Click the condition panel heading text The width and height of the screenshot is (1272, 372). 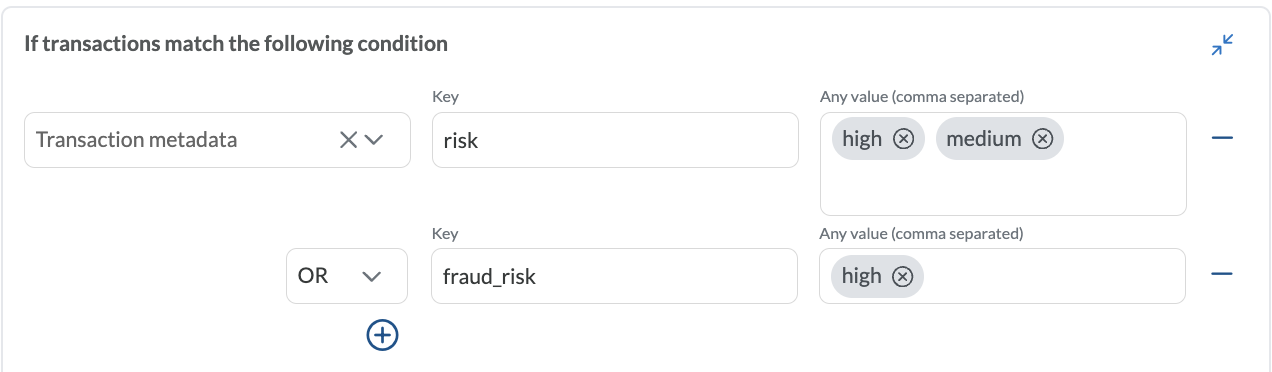pyautogui.click(x=236, y=44)
